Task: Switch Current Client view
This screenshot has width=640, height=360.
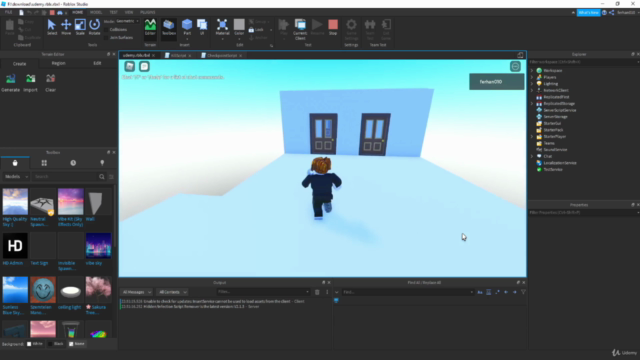Action: pos(300,29)
